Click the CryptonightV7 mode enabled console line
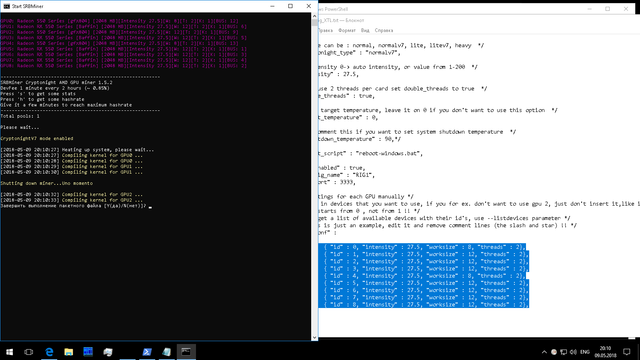 pos(37,138)
